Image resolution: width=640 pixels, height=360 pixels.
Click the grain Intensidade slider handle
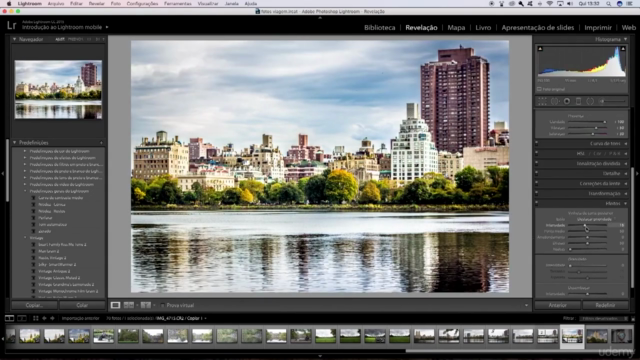[570, 265]
